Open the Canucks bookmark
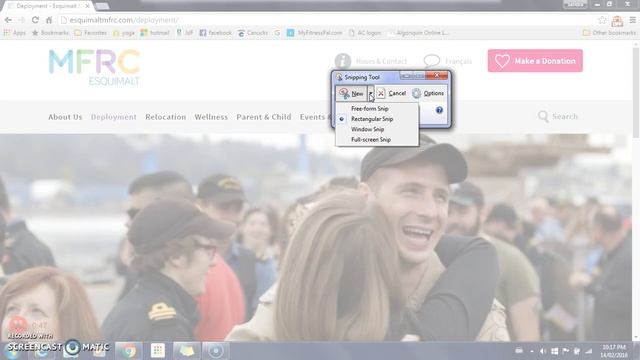The image size is (640, 360). (x=253, y=33)
